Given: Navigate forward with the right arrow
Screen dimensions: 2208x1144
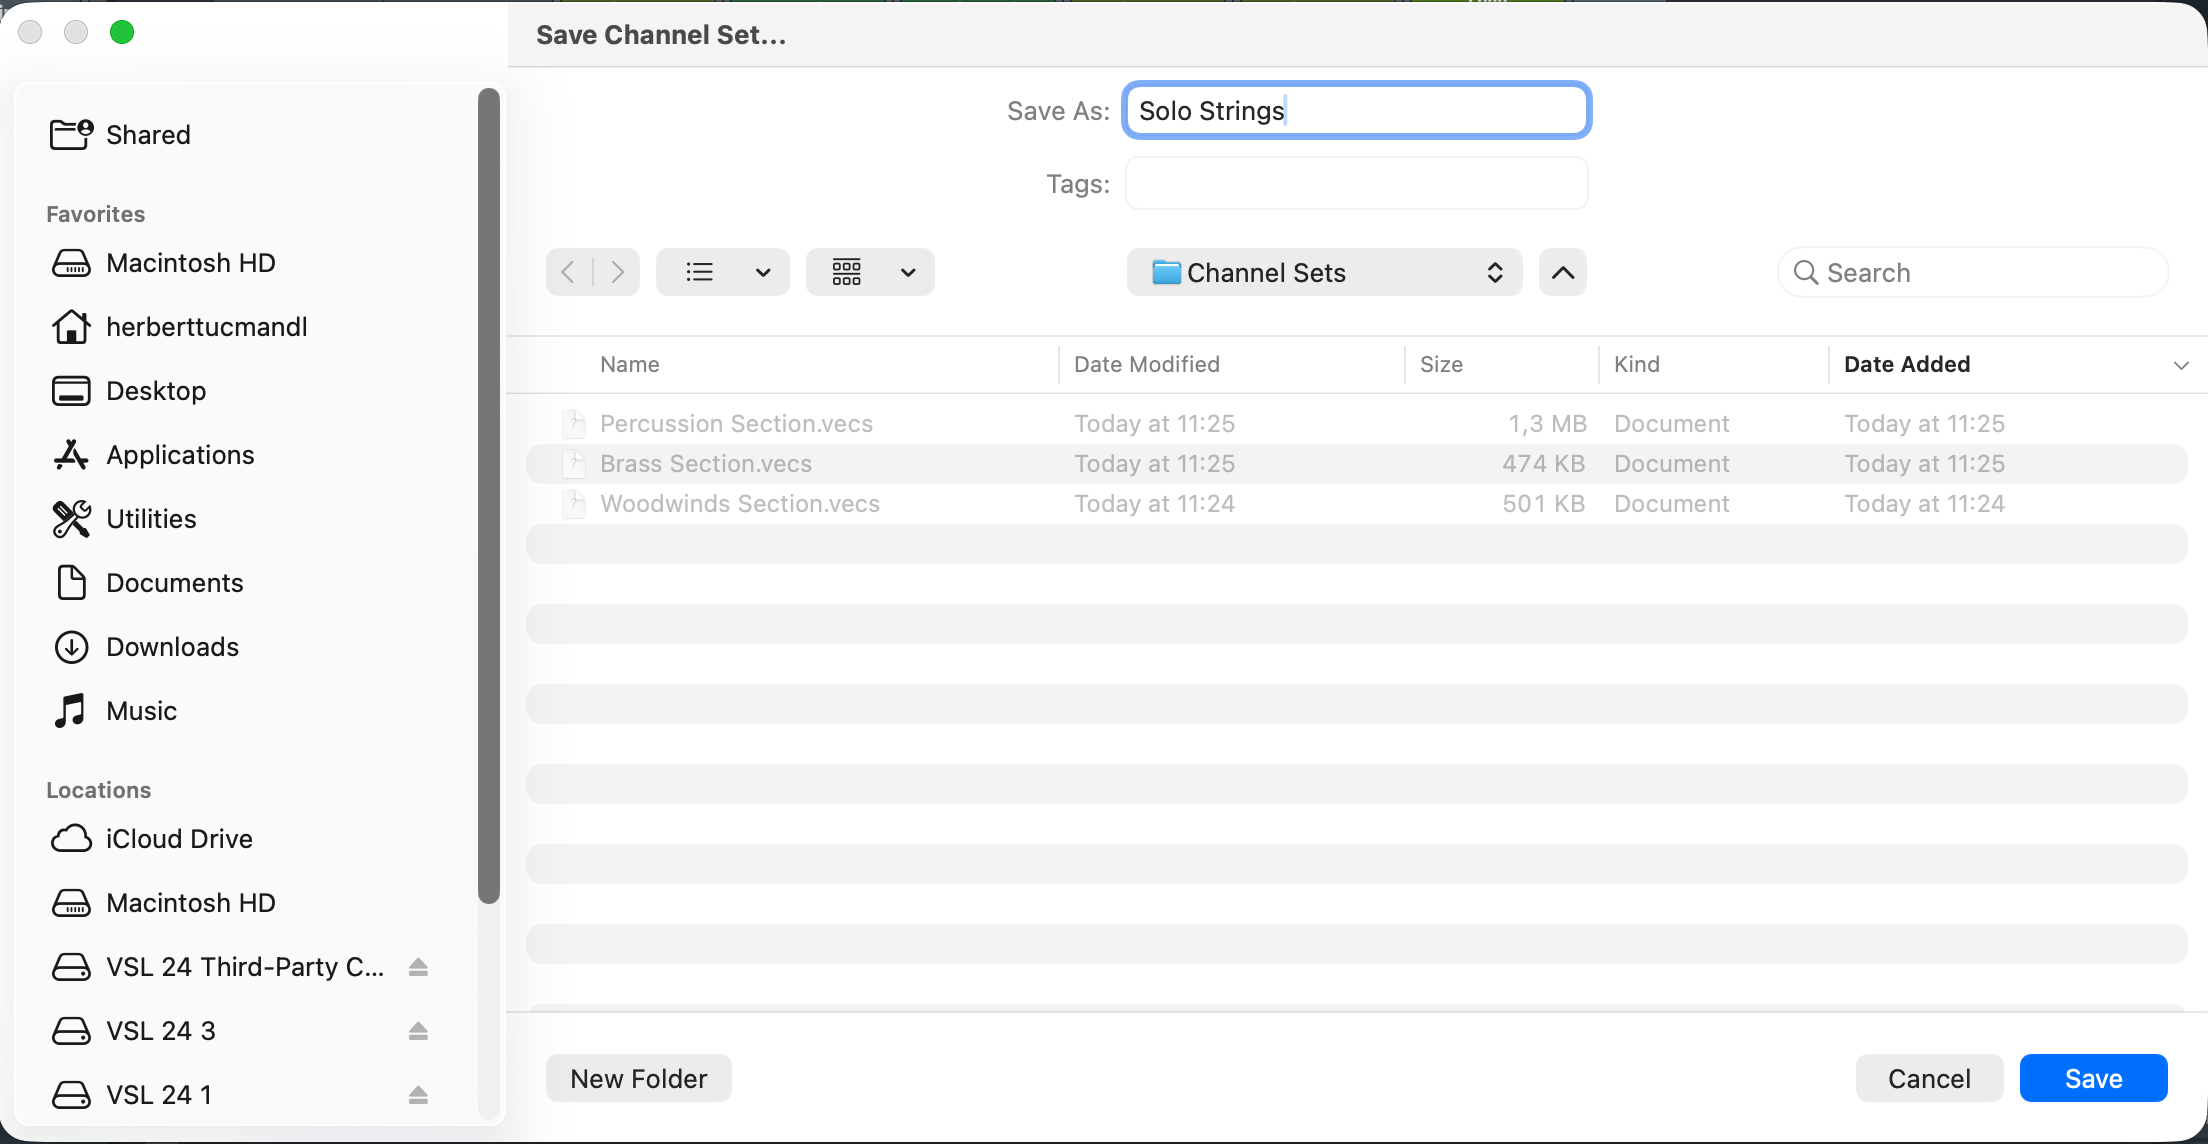Looking at the screenshot, I should tap(618, 272).
